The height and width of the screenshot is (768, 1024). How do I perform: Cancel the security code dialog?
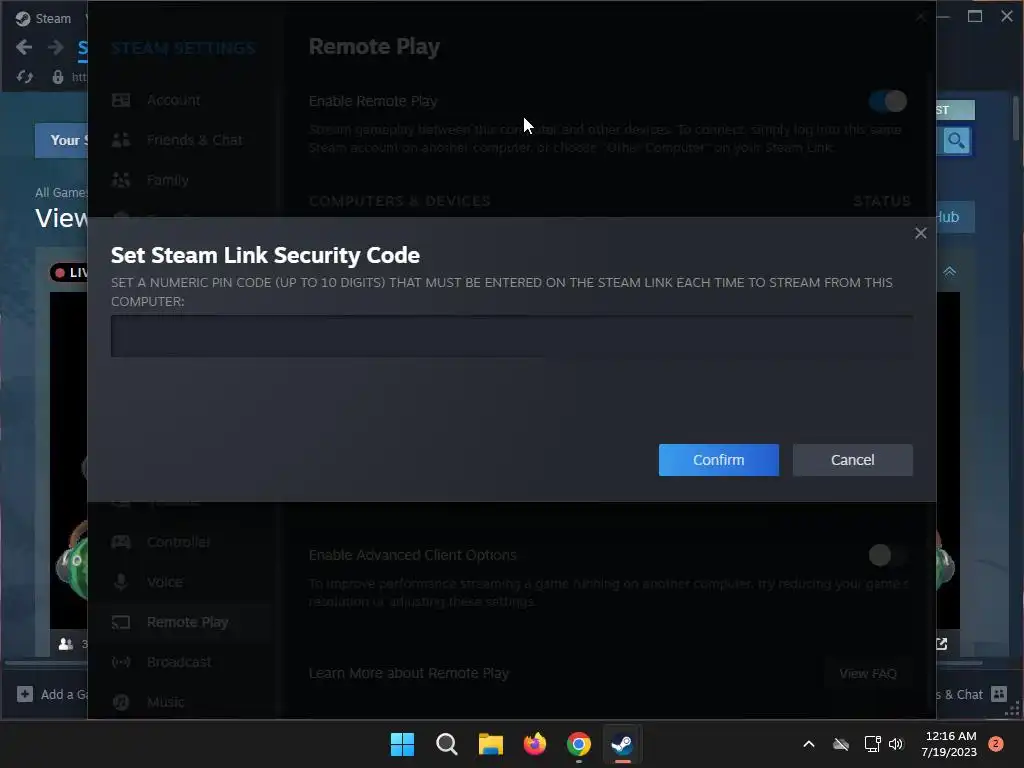click(x=852, y=460)
